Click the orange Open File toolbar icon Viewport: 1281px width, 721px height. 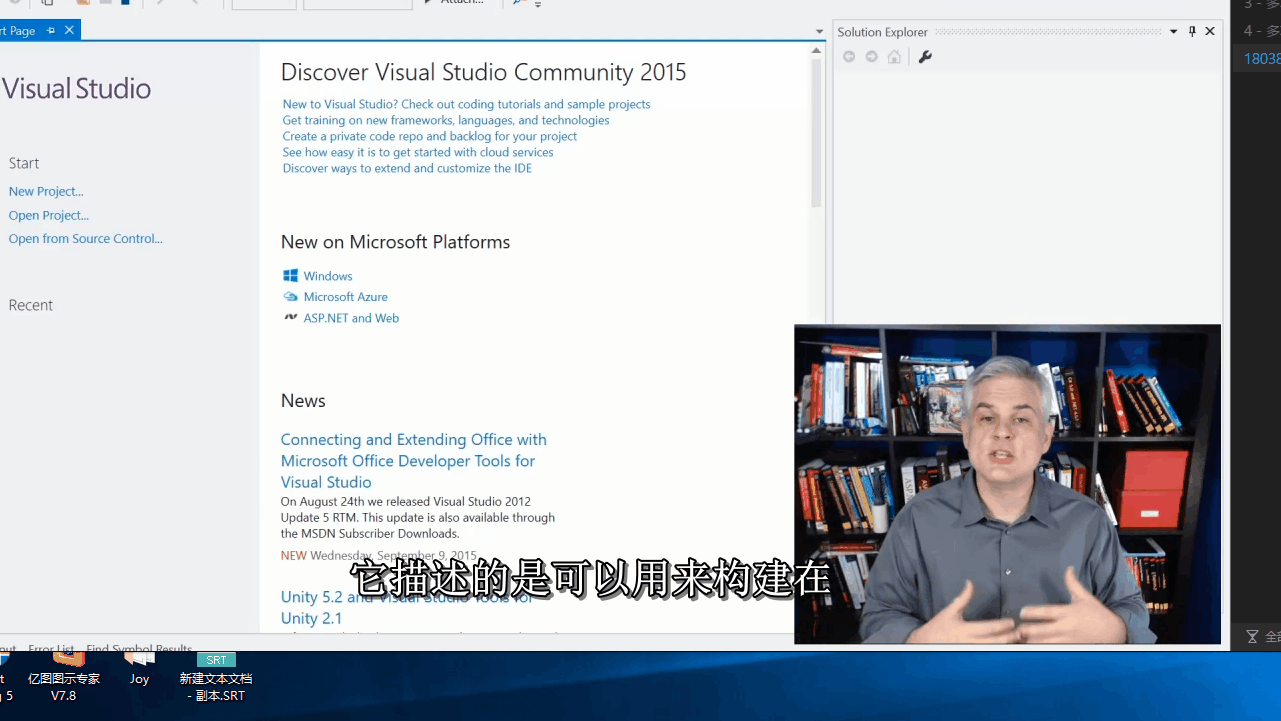[83, 3]
